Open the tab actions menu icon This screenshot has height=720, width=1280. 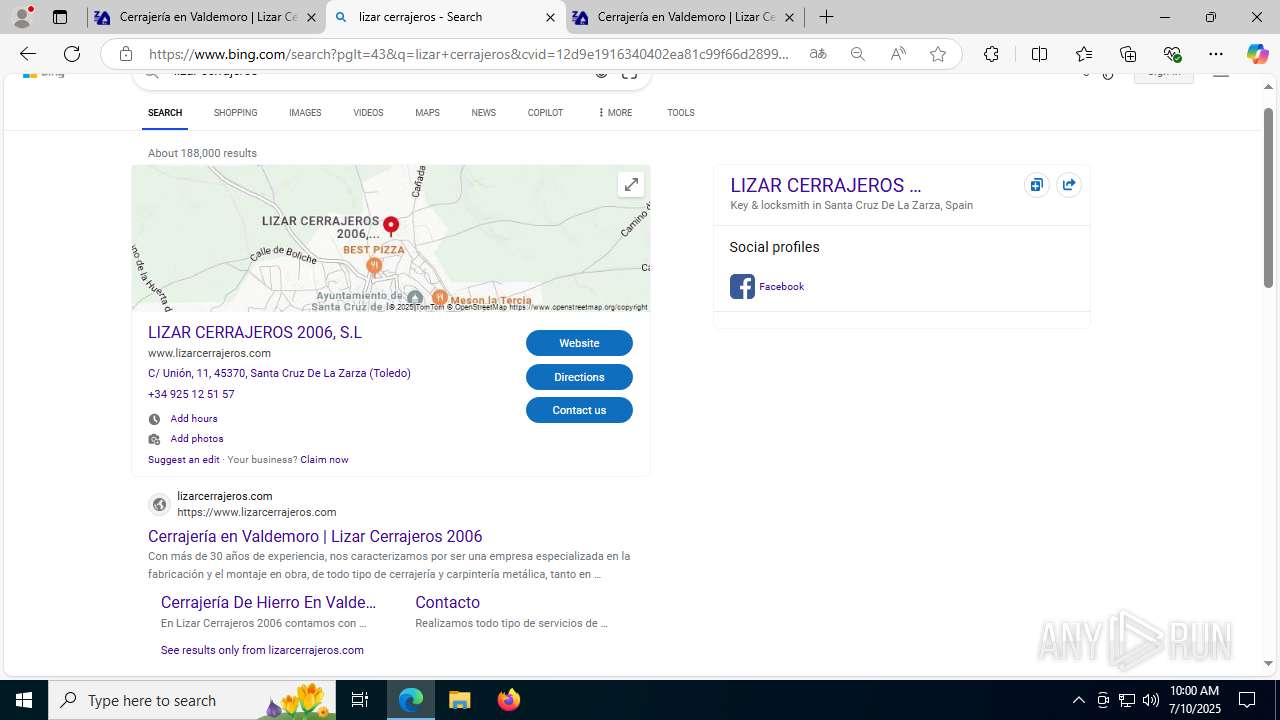pos(60,17)
